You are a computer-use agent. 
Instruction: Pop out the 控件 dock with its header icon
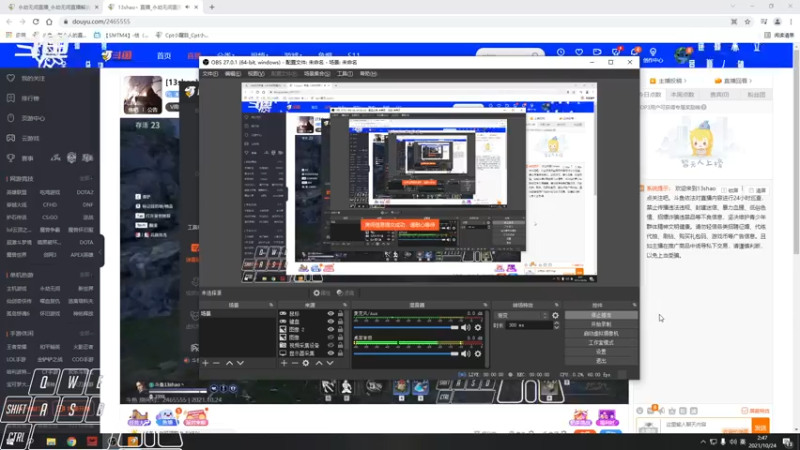coord(634,305)
